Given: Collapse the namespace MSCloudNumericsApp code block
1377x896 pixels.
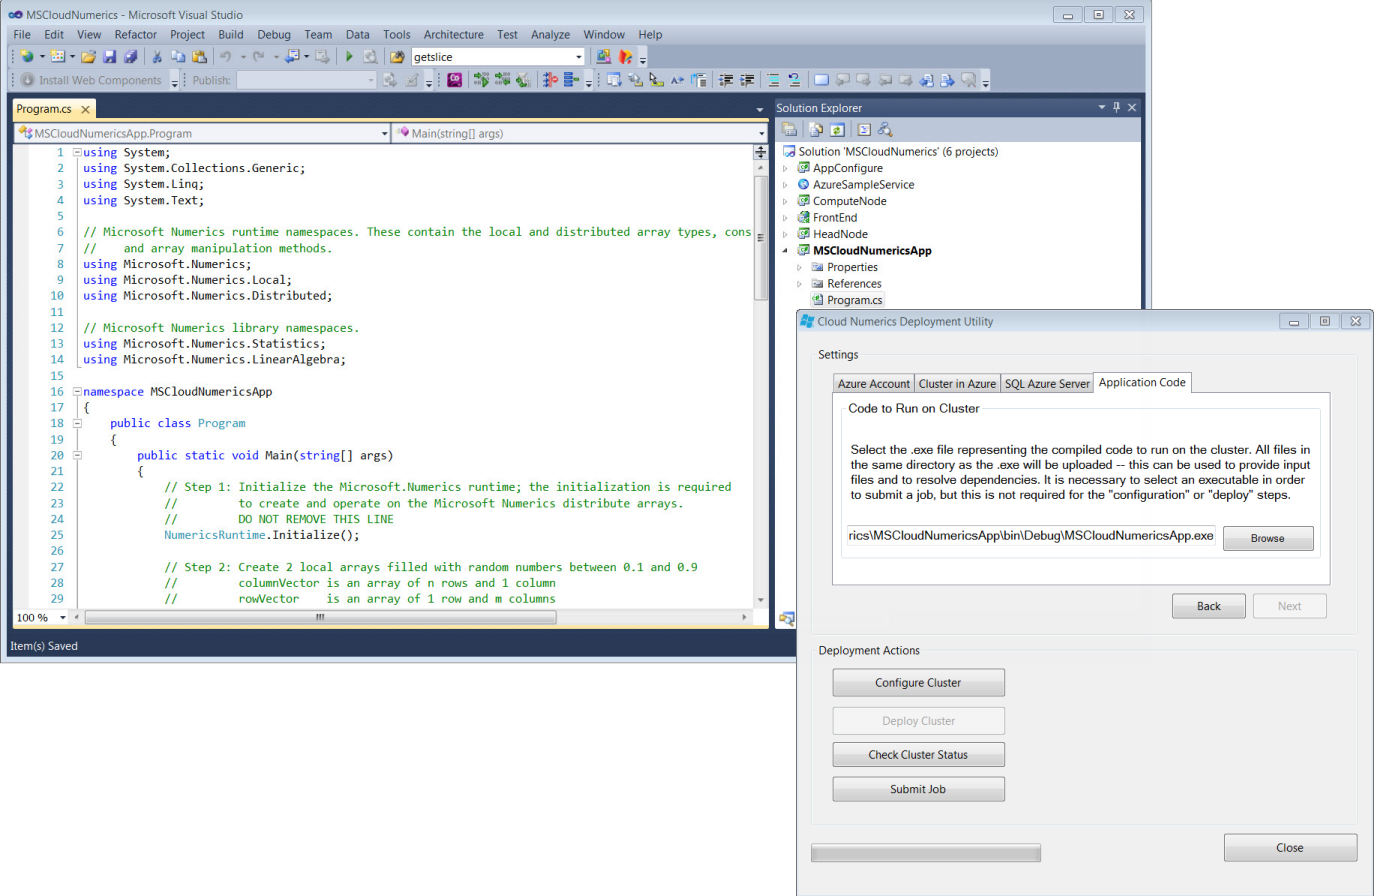Looking at the screenshot, I should click(x=77, y=392).
